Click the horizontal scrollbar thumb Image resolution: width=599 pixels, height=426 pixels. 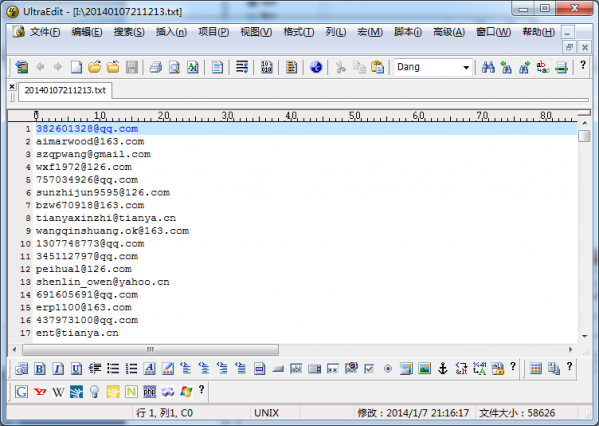pos(150,350)
